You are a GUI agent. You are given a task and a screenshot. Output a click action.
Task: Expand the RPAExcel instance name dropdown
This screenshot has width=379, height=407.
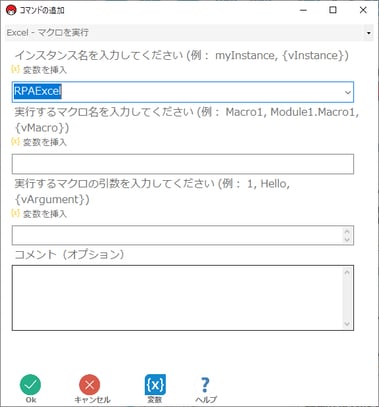(x=348, y=92)
